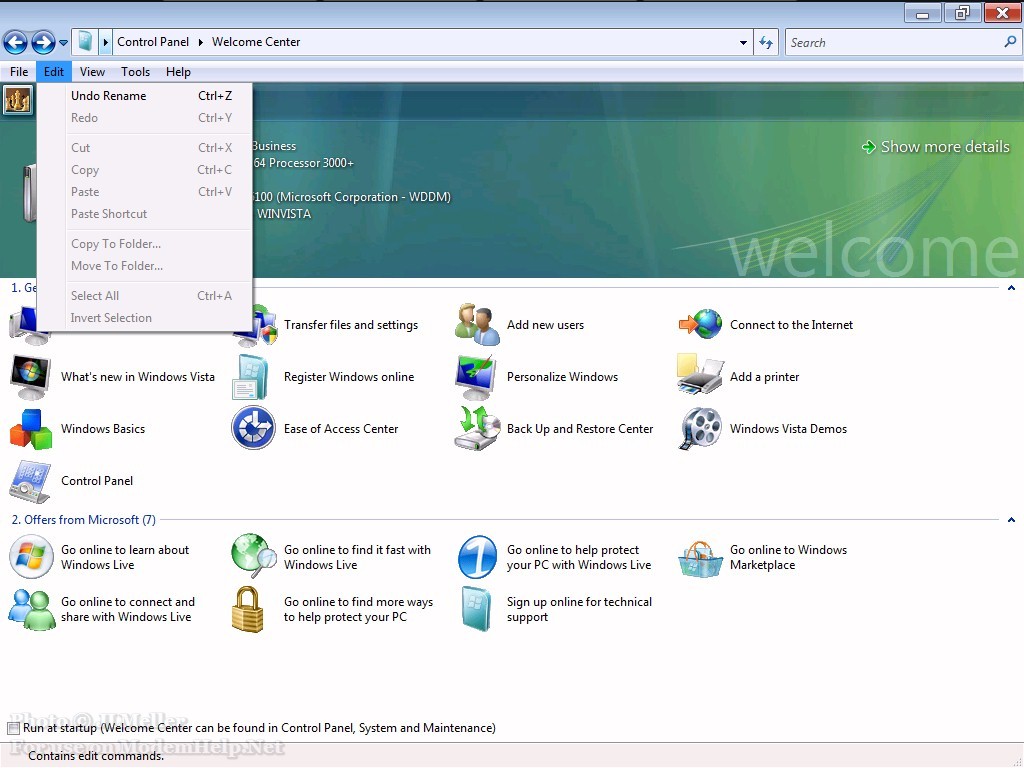Open the View menu

[x=92, y=72]
